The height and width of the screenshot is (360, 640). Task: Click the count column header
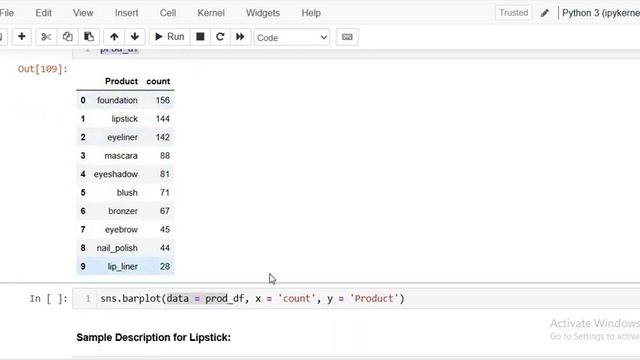coord(158,81)
